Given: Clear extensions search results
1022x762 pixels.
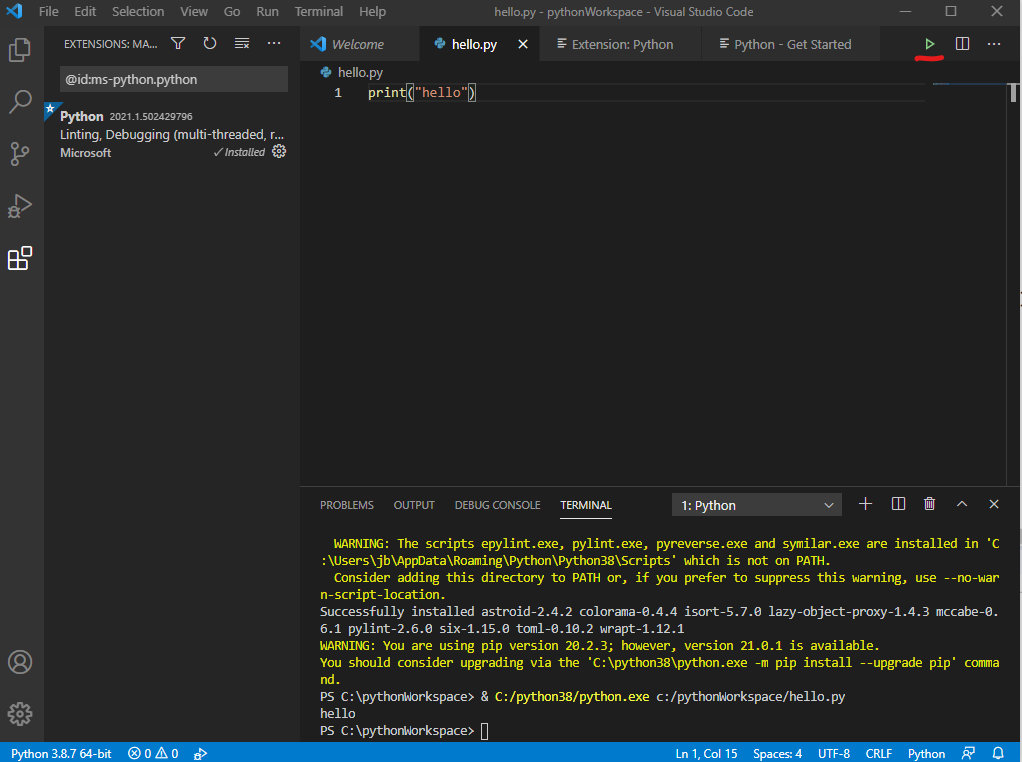Looking at the screenshot, I should pyautogui.click(x=242, y=44).
